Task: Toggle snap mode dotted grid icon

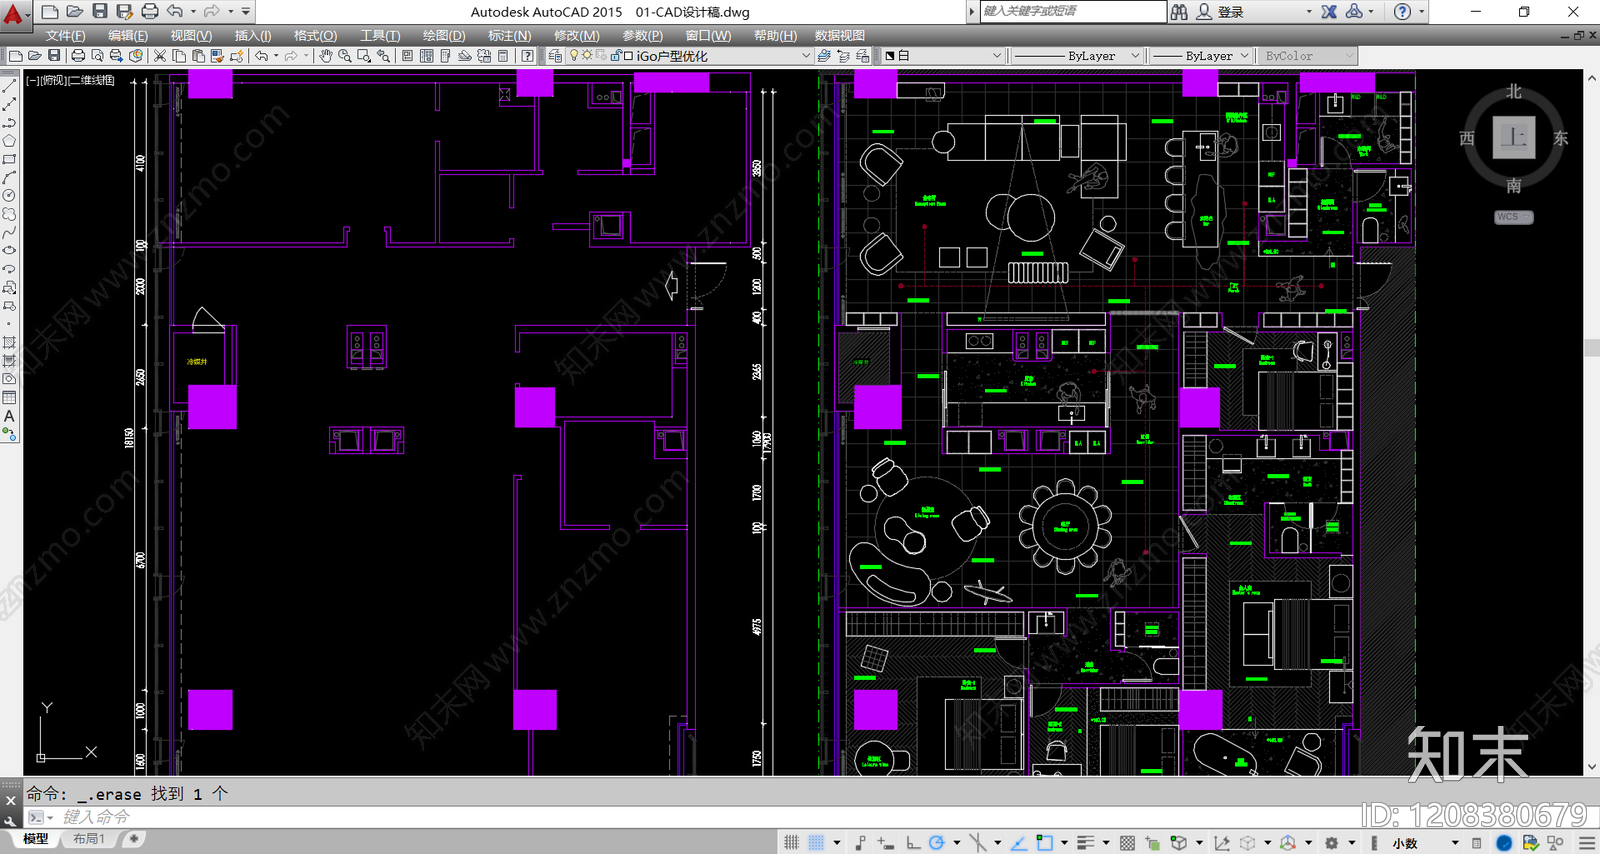Action: (816, 843)
